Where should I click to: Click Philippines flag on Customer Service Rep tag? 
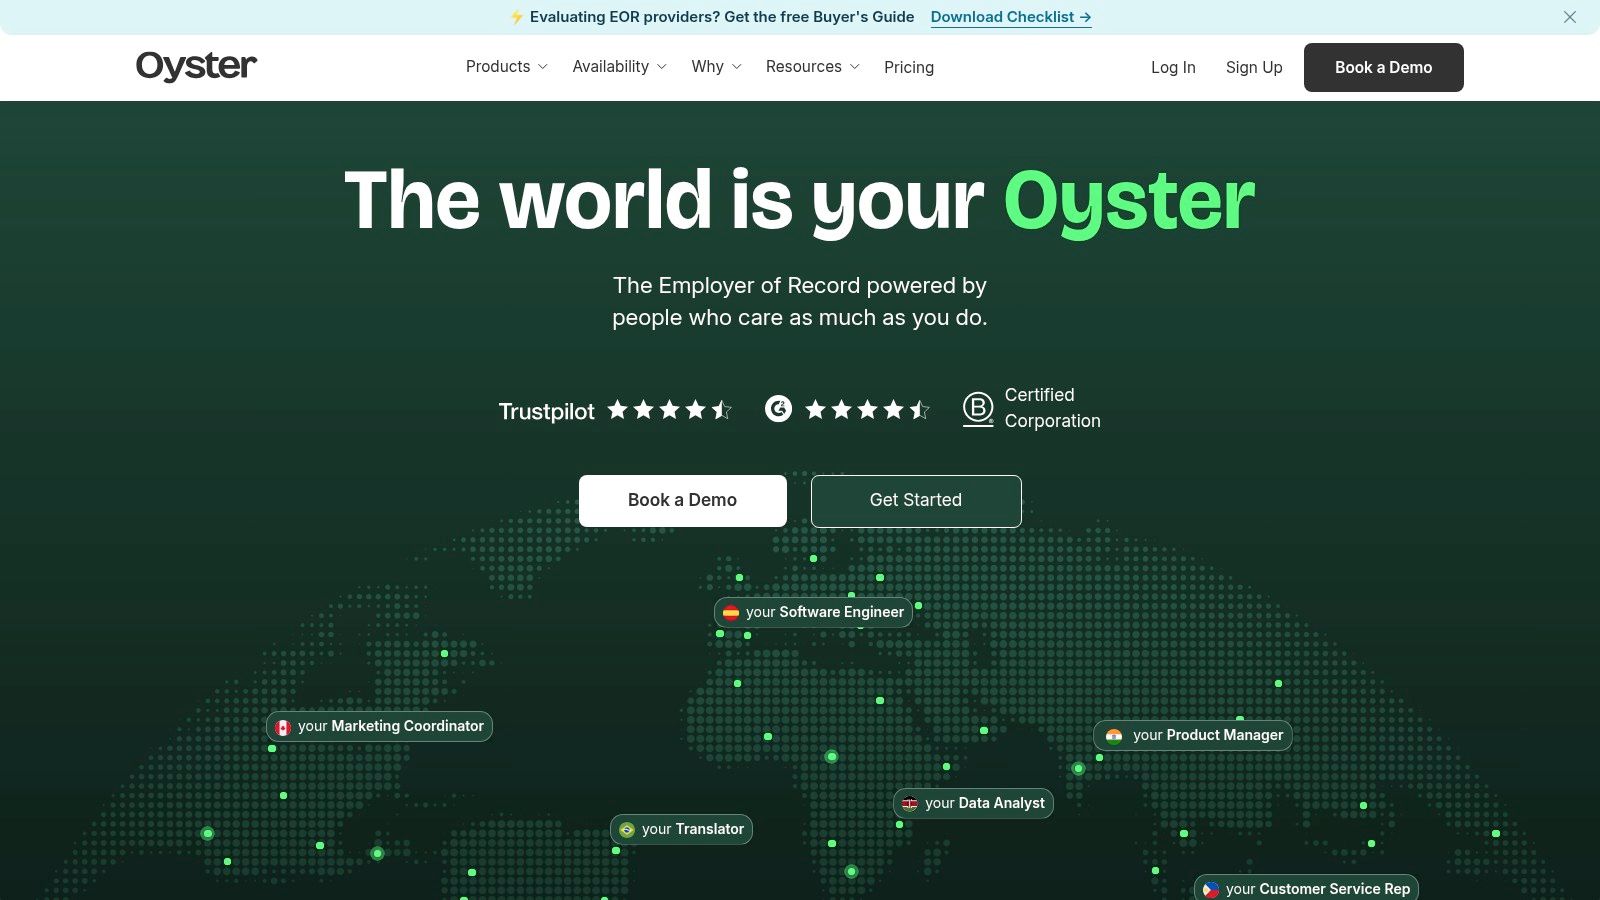[1211, 889]
